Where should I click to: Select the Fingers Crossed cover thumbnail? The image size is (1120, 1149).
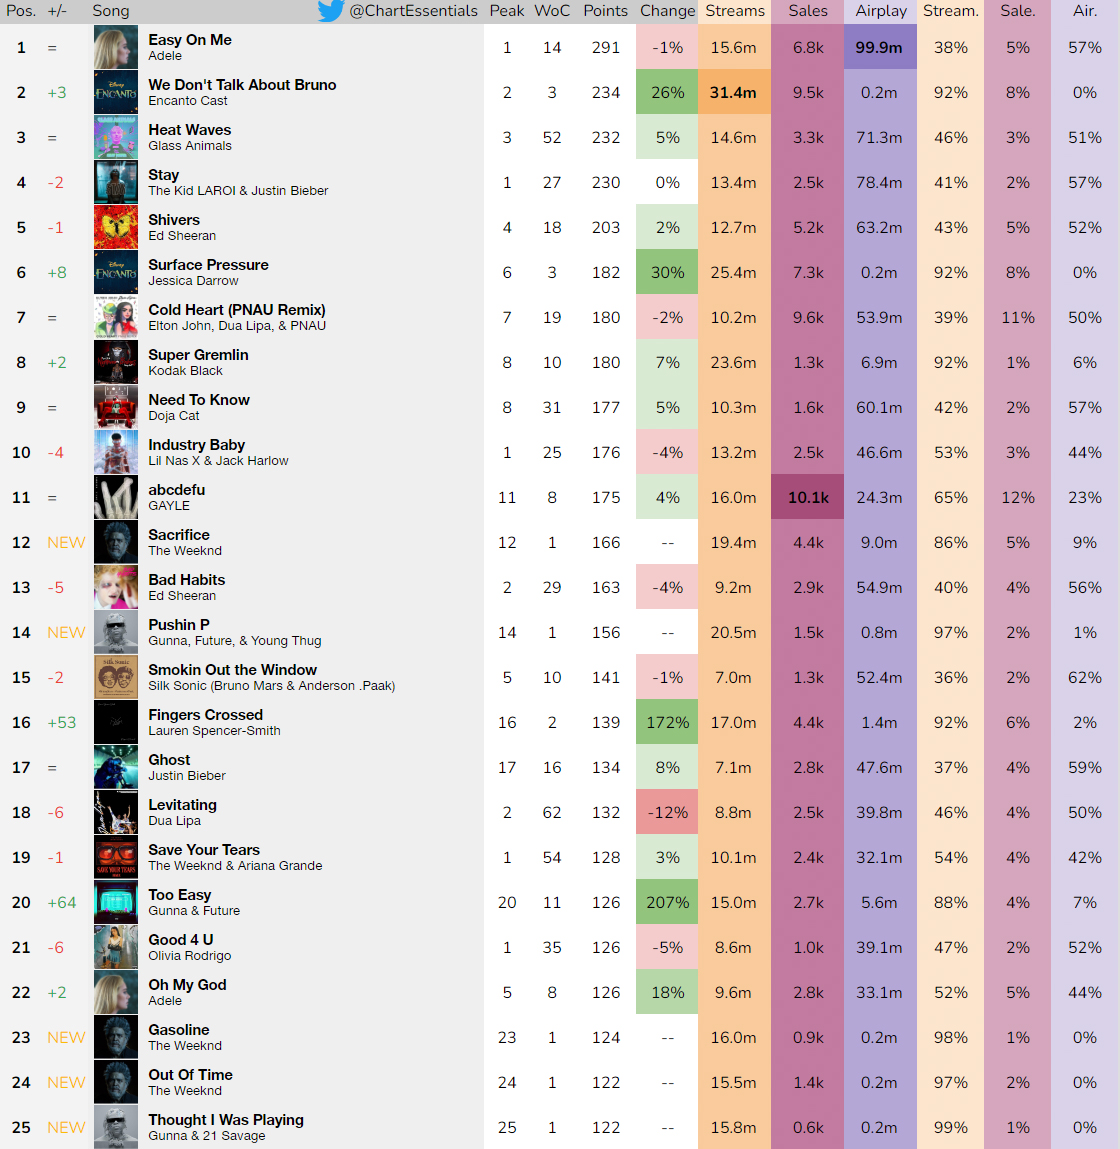click(116, 723)
